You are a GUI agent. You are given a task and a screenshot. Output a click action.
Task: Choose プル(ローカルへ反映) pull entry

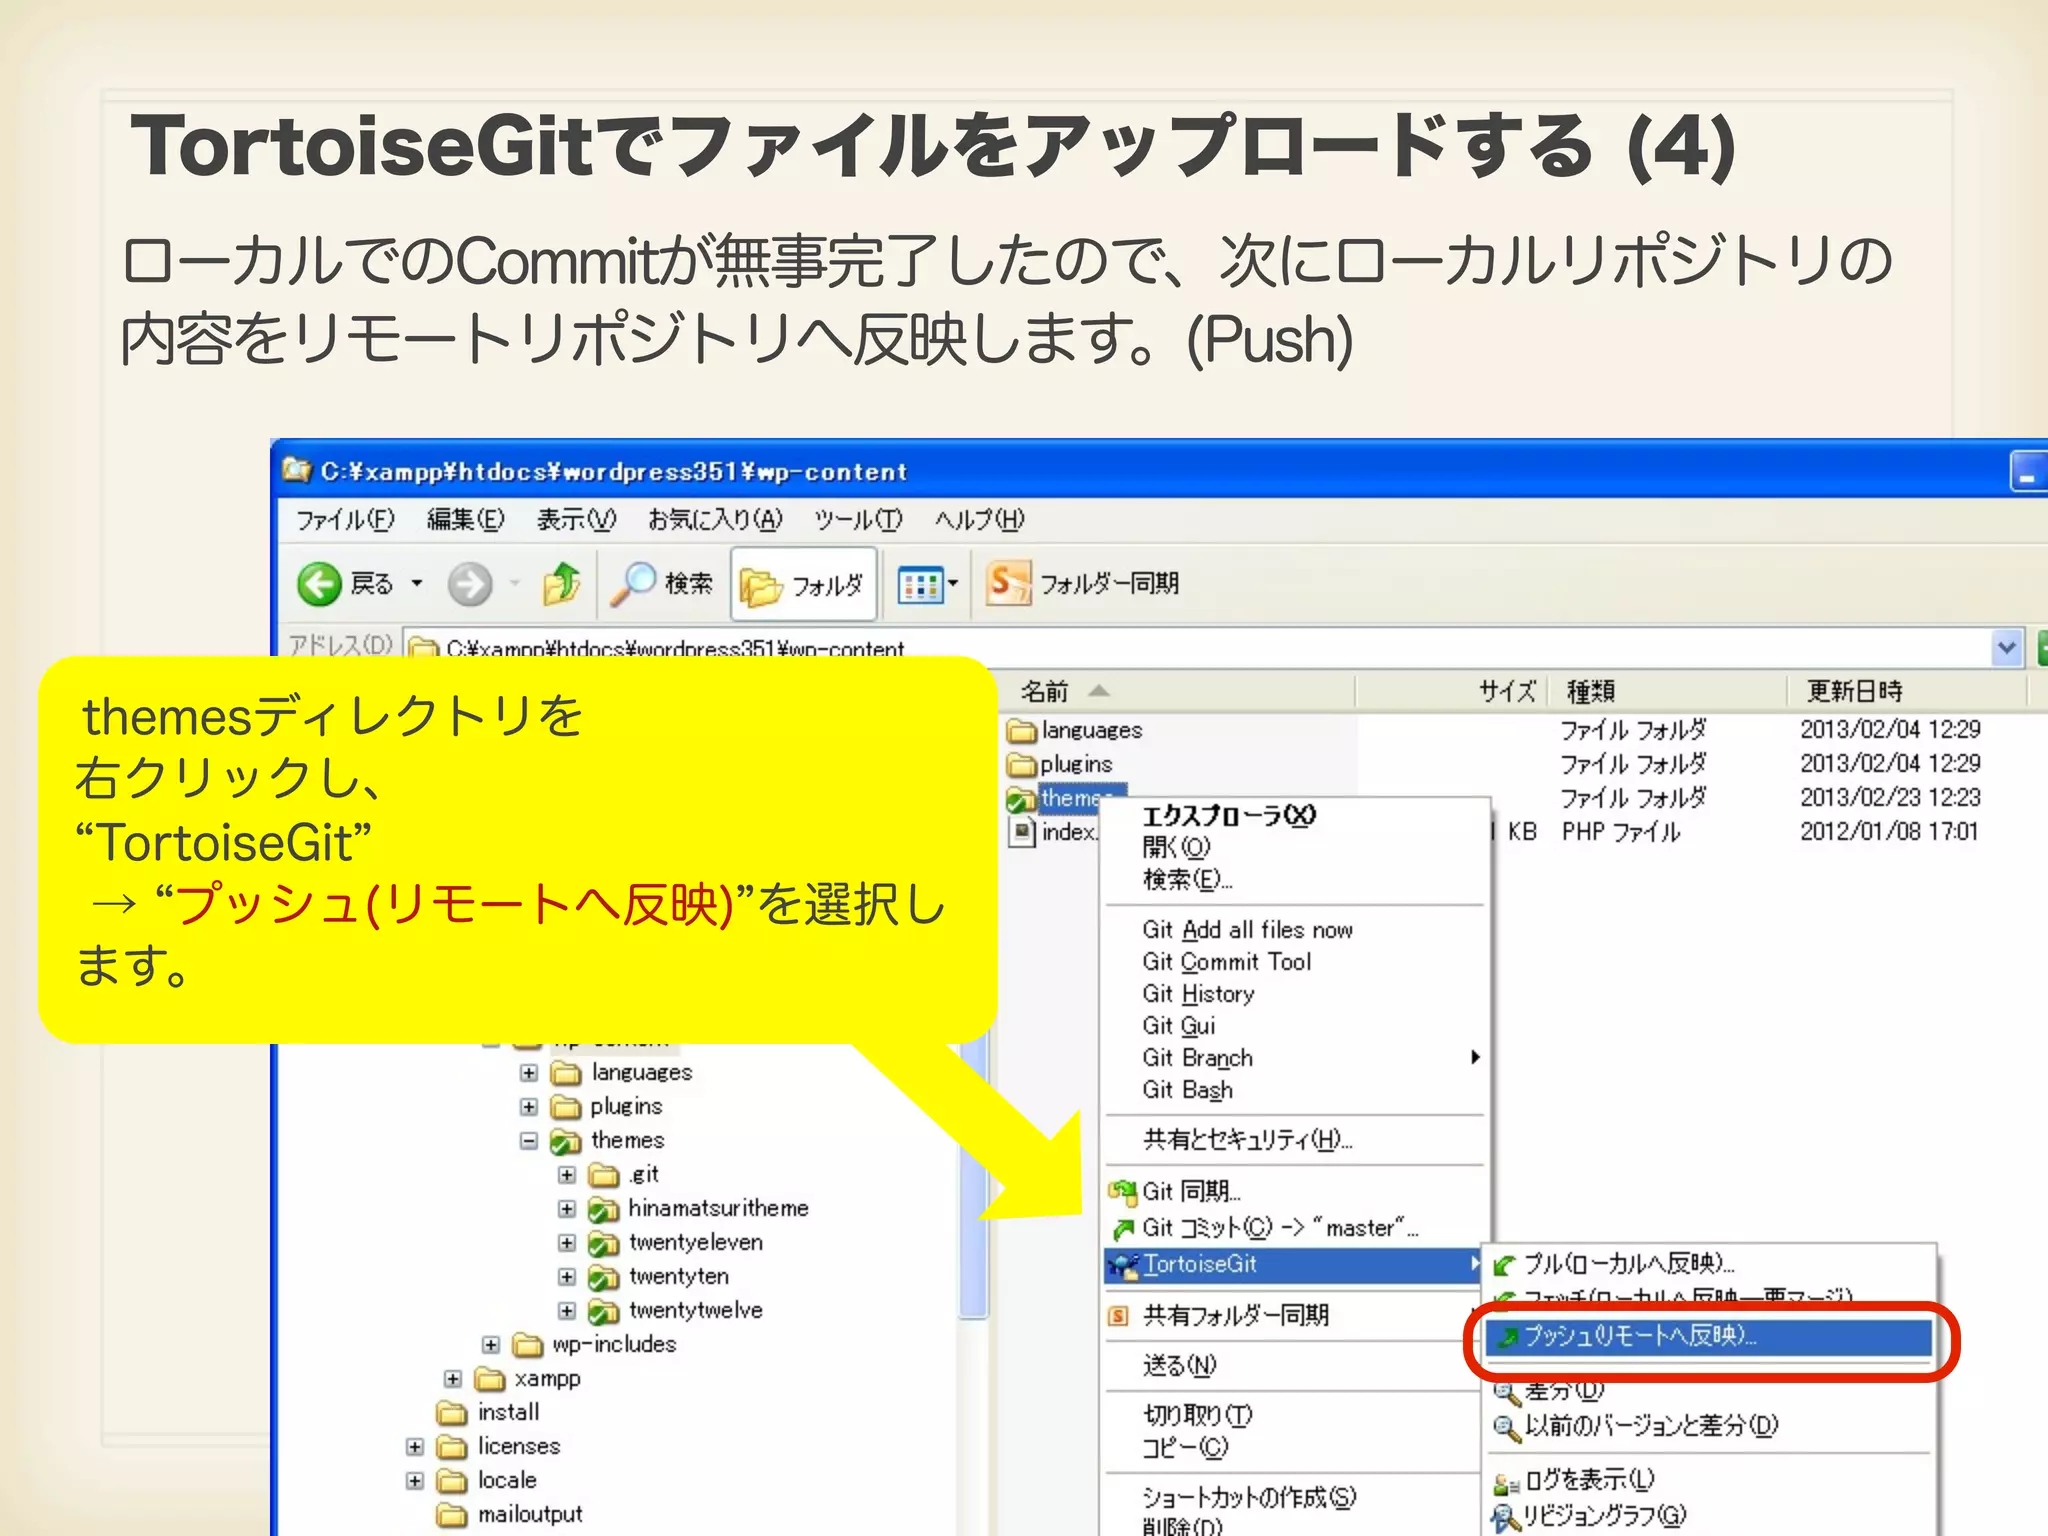(x=1628, y=1264)
